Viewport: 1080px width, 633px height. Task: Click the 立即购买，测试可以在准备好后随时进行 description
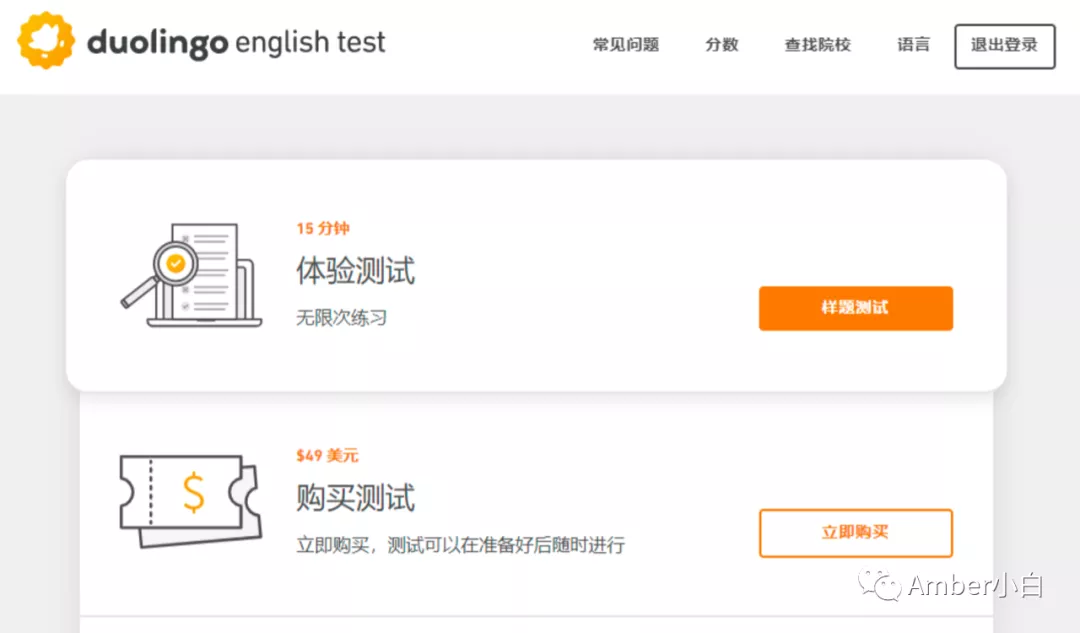pos(461,545)
